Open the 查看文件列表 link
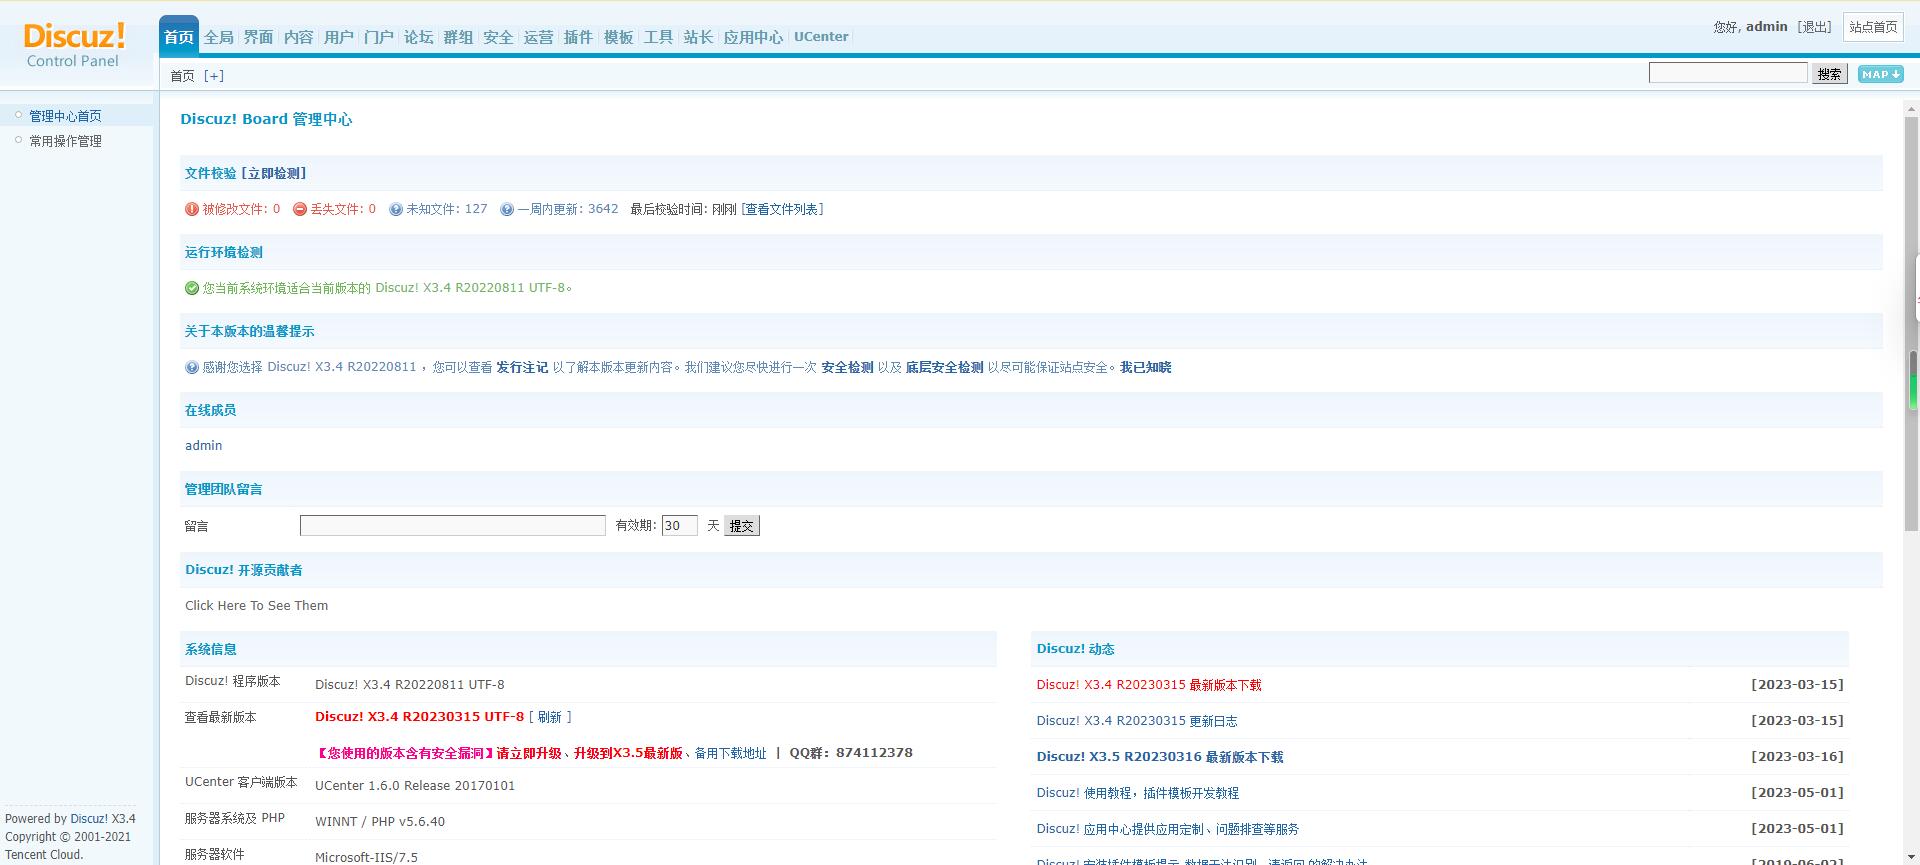This screenshot has height=865, width=1920. click(x=782, y=209)
